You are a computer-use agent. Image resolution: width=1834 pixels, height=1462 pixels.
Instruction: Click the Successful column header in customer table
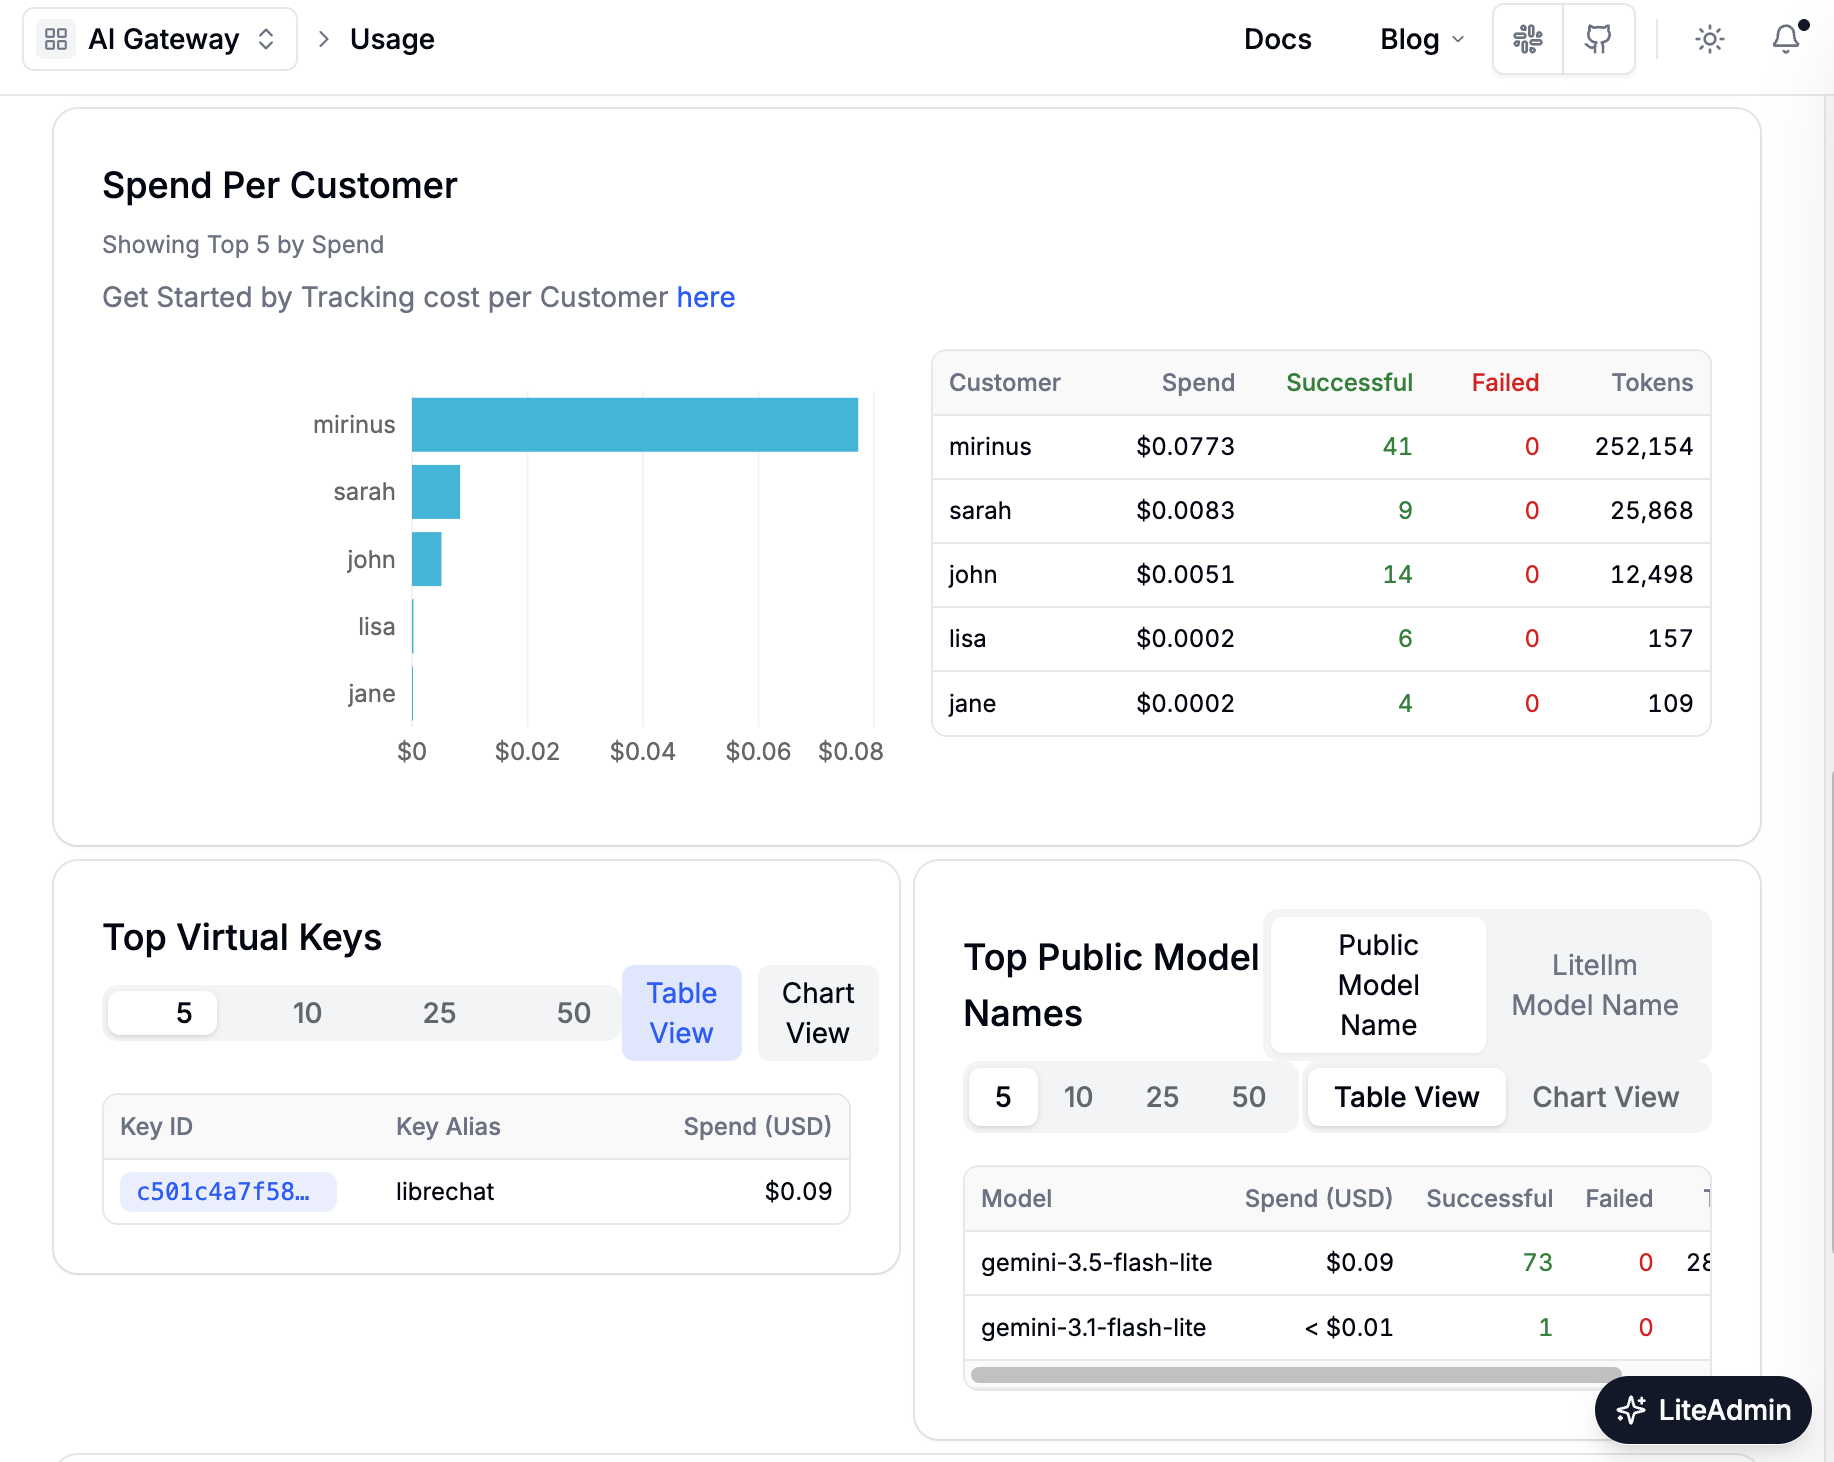tap(1349, 383)
